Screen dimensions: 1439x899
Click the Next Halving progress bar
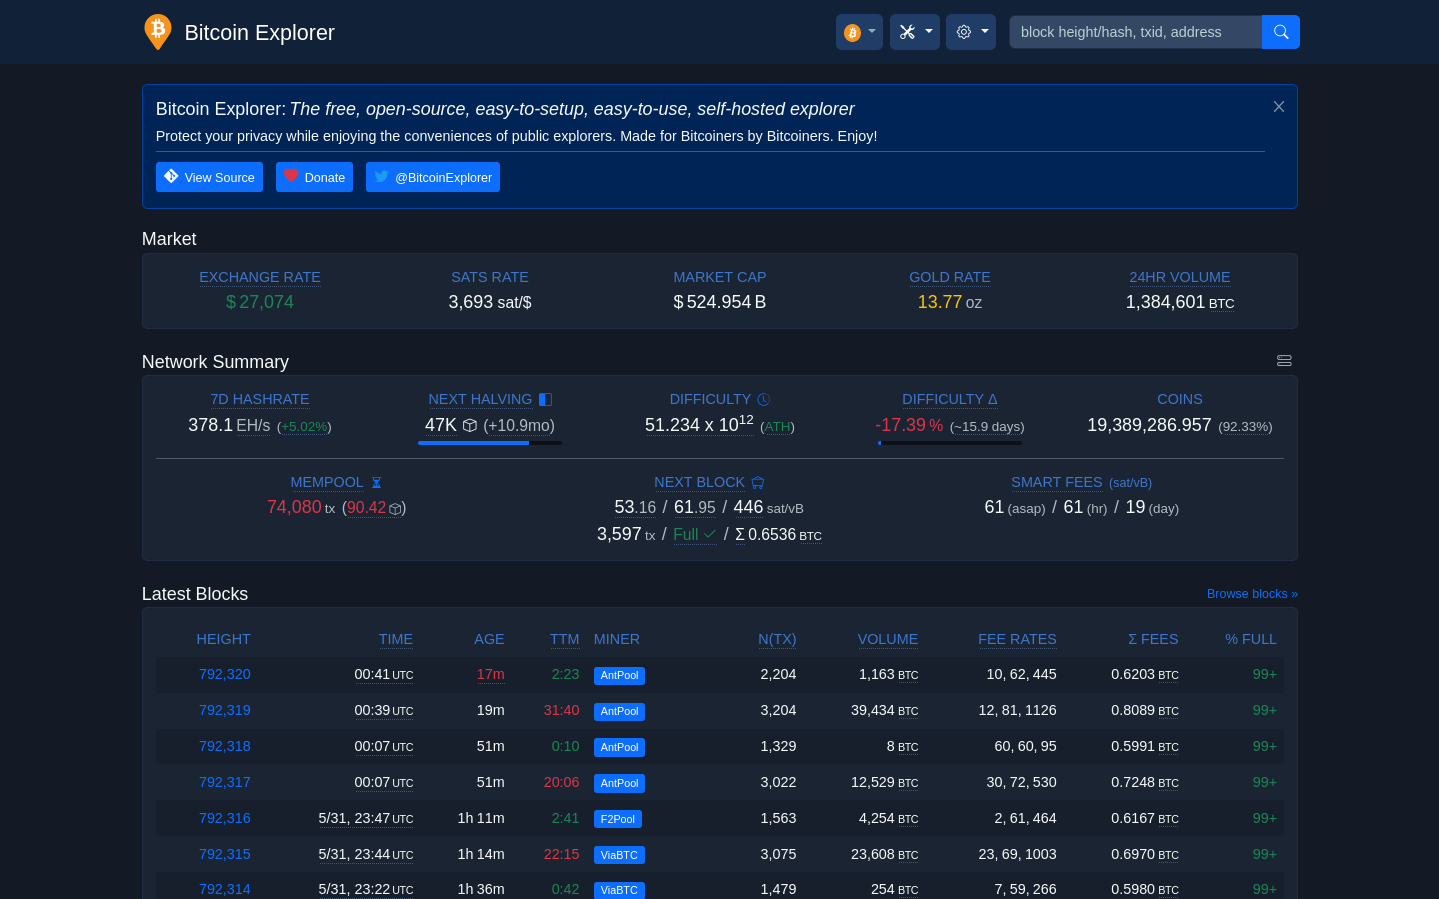[x=489, y=443]
